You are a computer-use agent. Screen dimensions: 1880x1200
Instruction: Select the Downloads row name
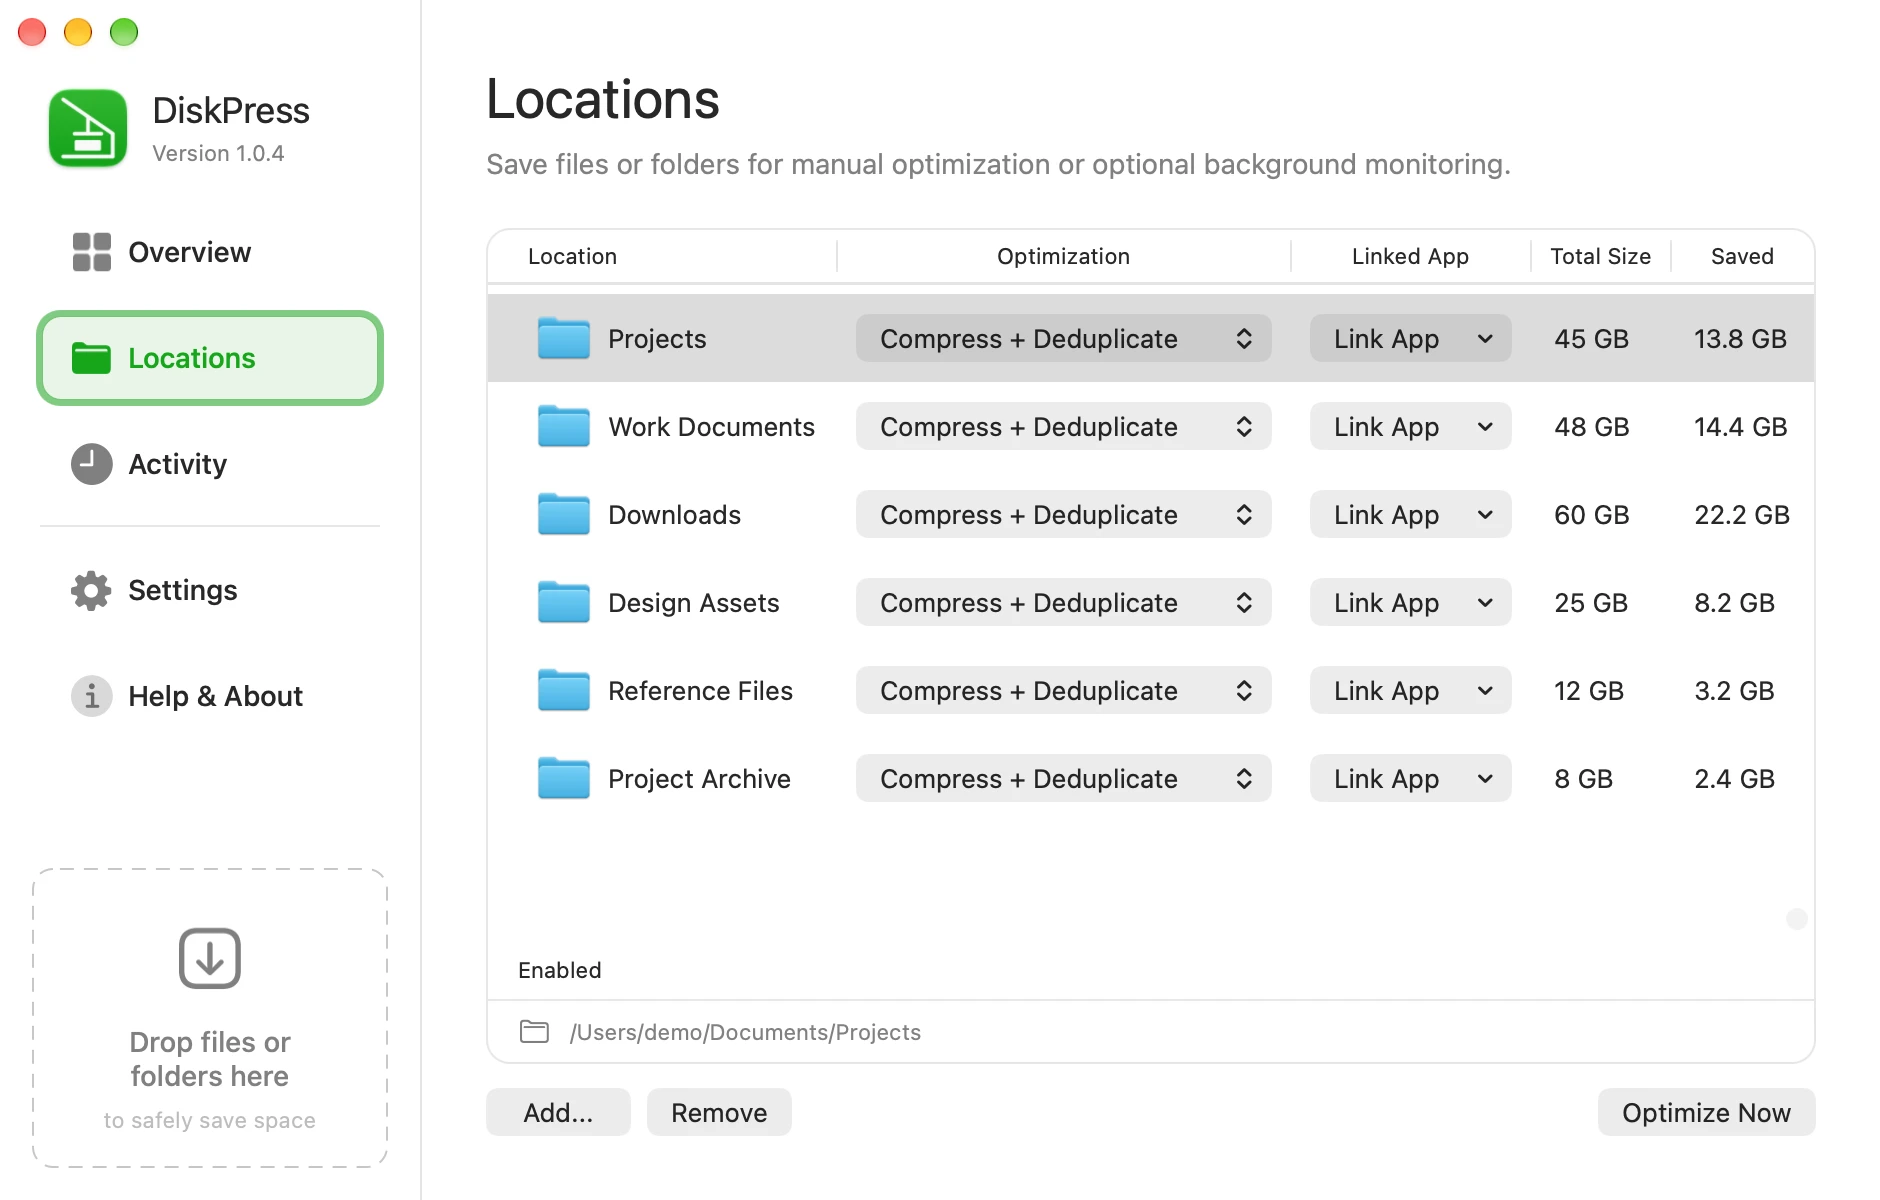click(674, 515)
